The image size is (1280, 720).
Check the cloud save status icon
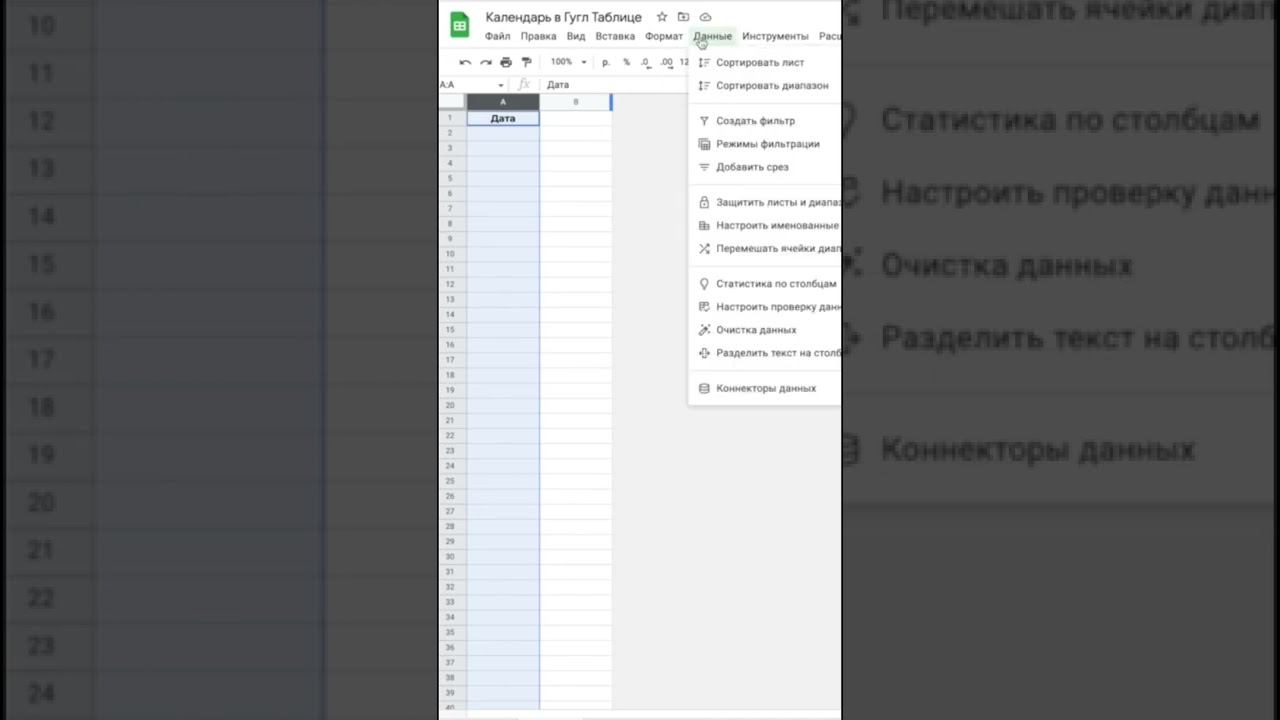click(x=705, y=17)
